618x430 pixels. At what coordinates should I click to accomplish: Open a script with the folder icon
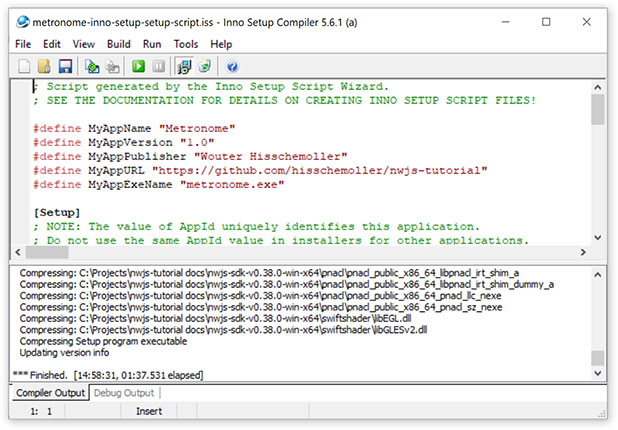45,66
